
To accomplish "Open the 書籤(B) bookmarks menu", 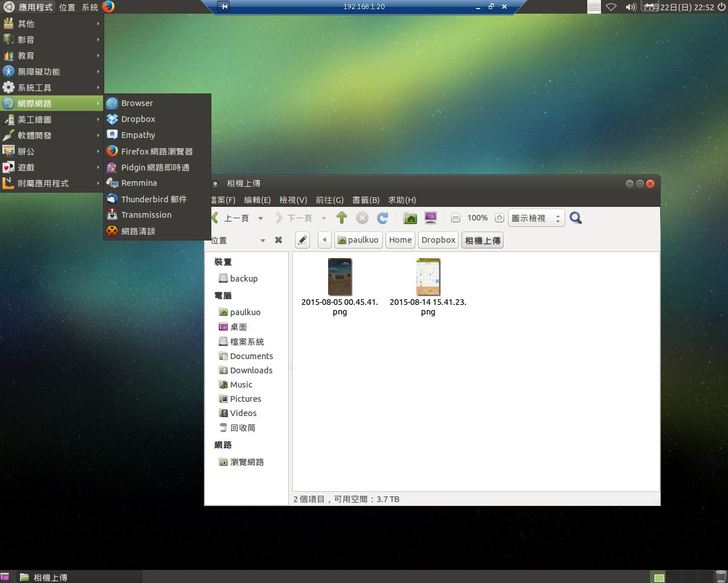I will 365,200.
